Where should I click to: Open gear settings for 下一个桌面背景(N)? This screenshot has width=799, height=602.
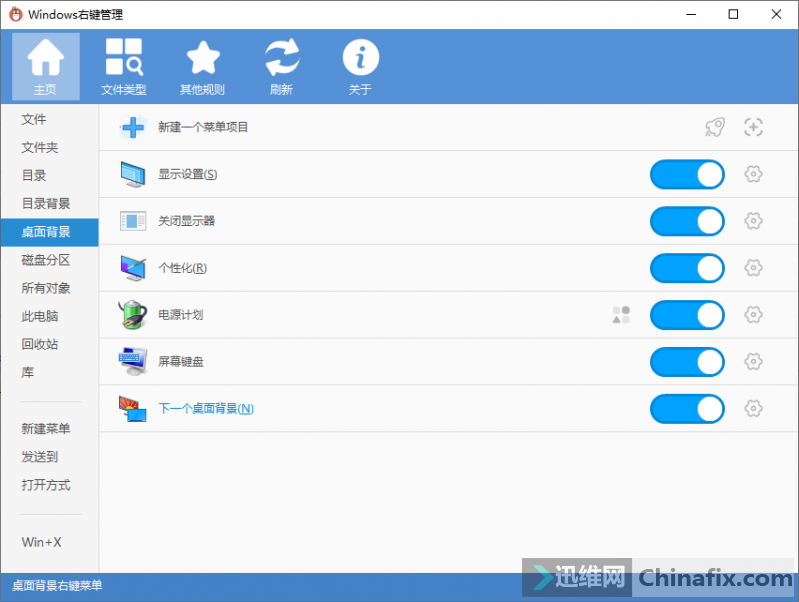(x=753, y=408)
